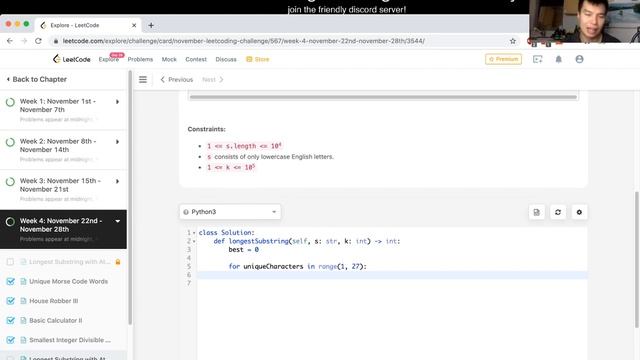The image size is (640, 360).
Task: Expand Week 3: November 15th section arrow
Action: pos(118,181)
